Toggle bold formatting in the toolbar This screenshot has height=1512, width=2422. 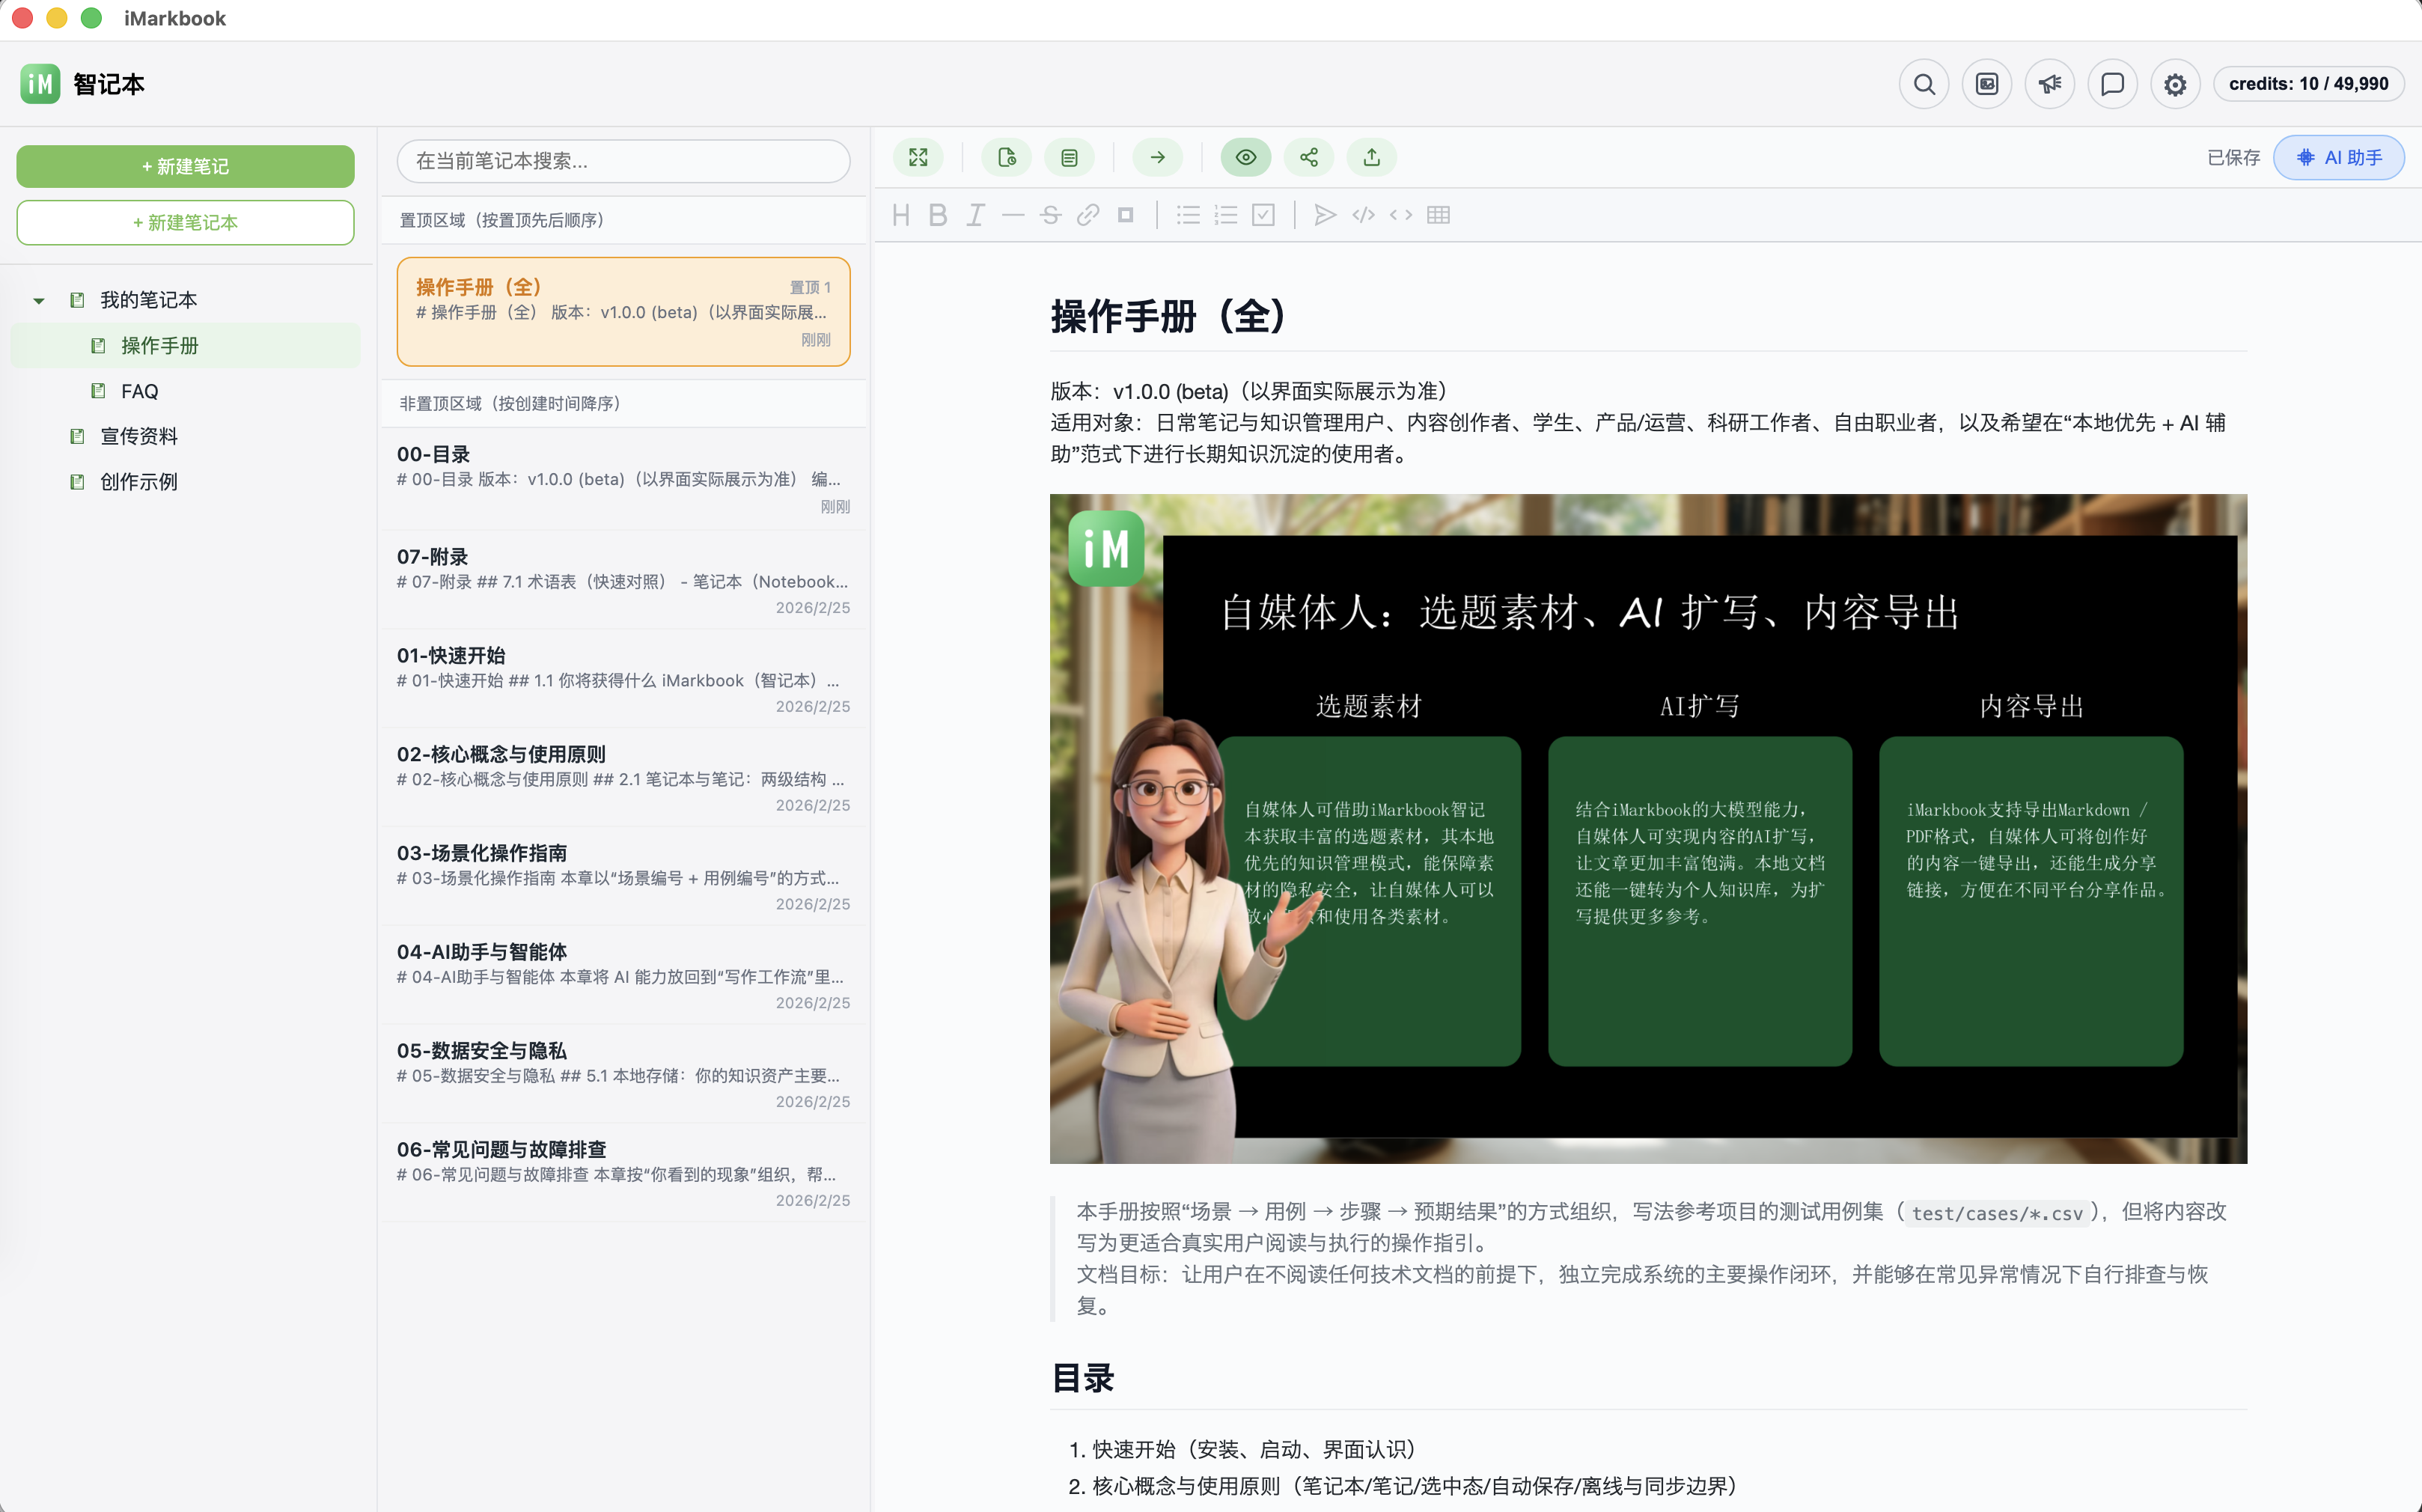point(937,215)
